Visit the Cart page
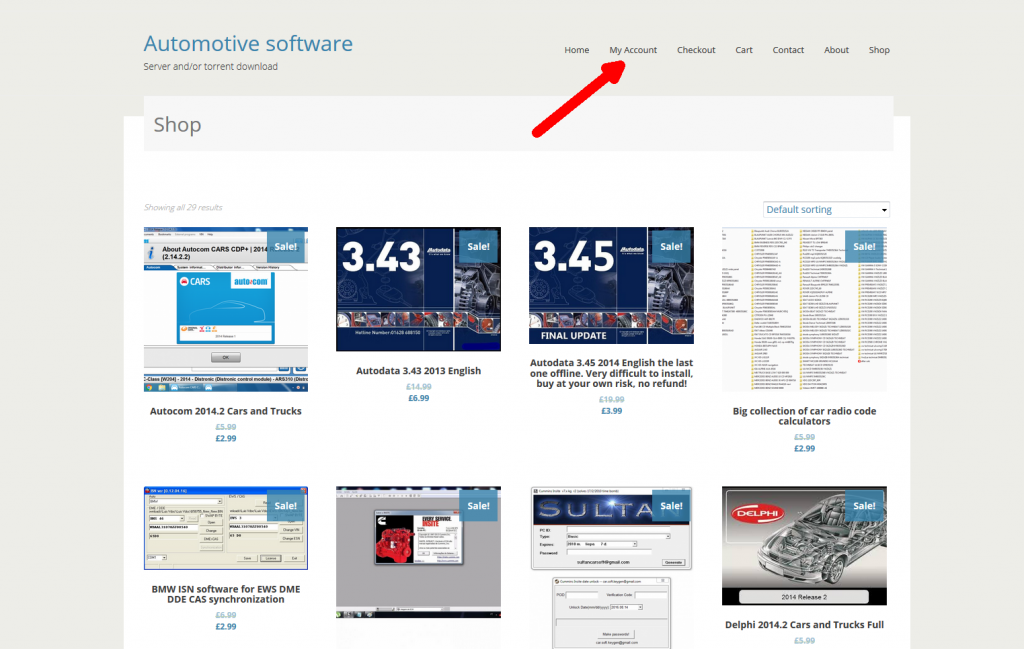This screenshot has width=1024, height=649. pyautogui.click(x=744, y=49)
